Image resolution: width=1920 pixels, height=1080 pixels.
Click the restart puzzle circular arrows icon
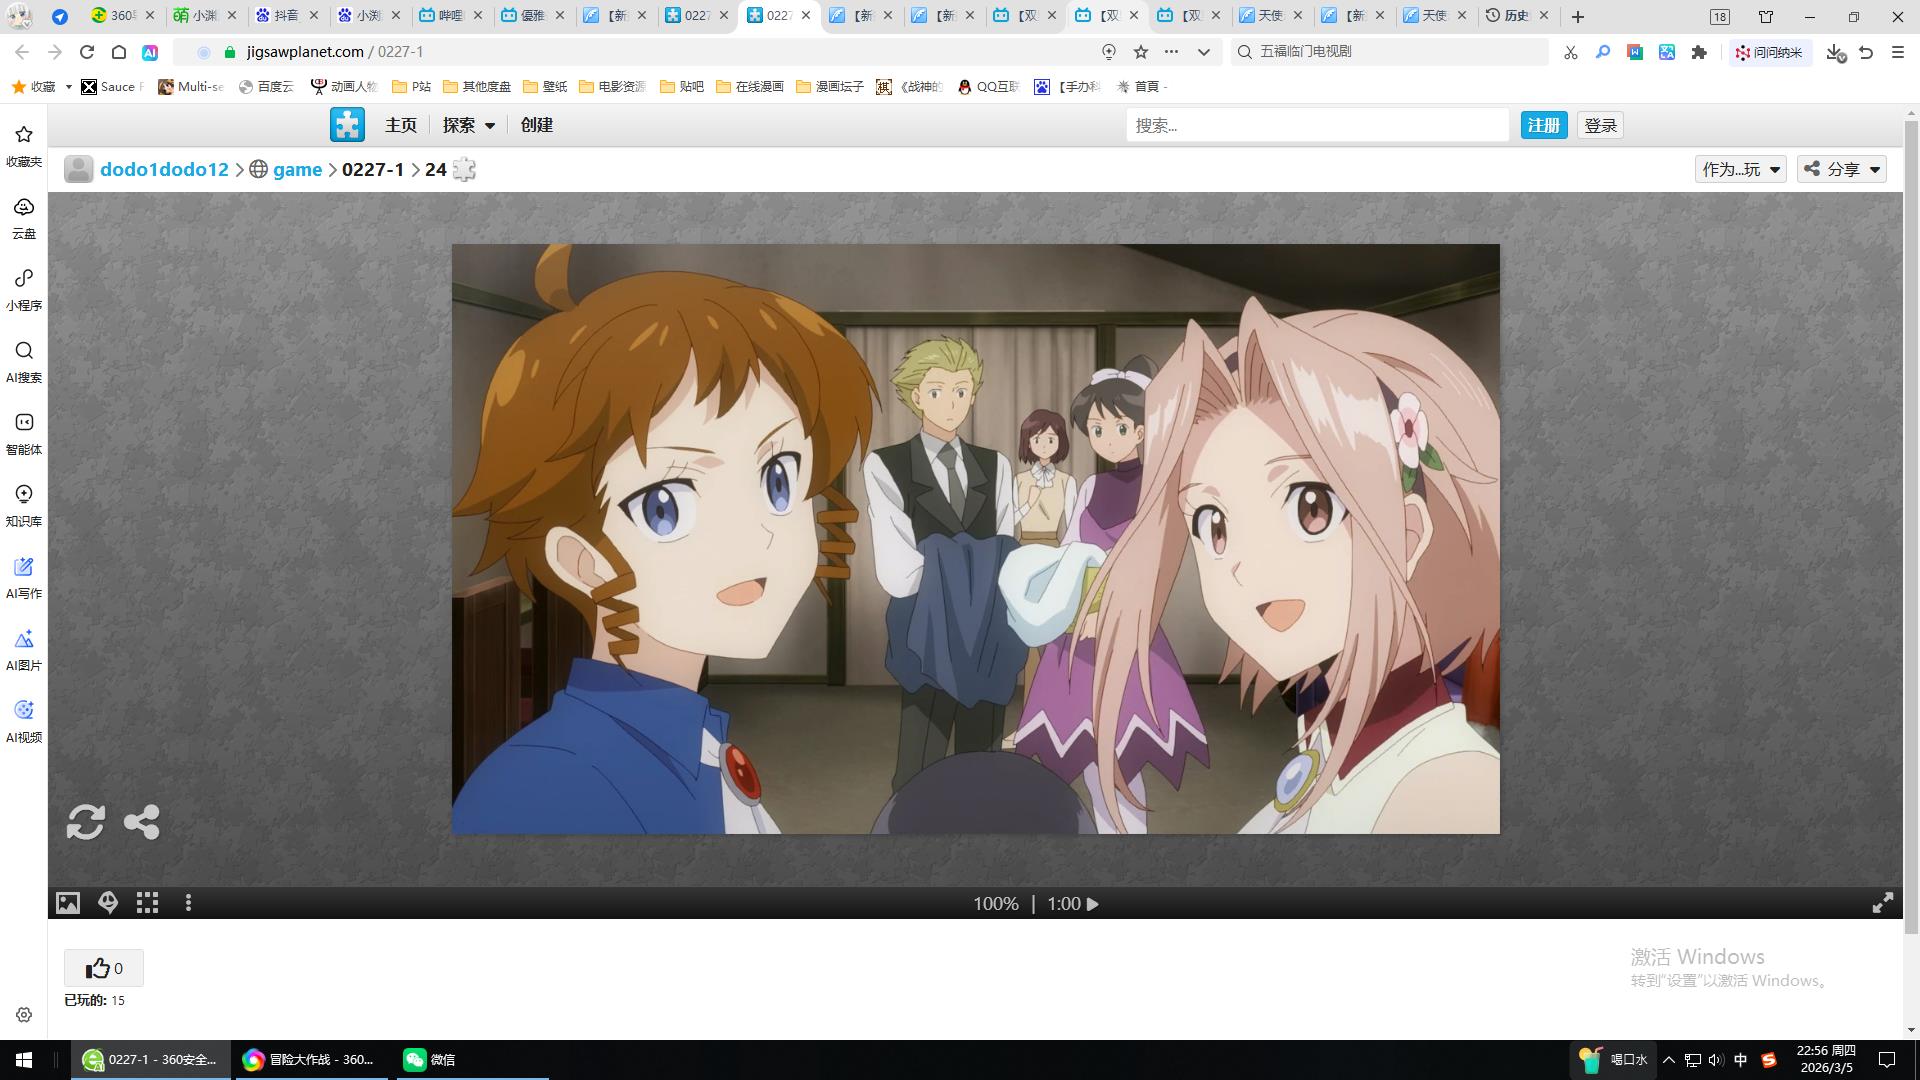[85, 822]
